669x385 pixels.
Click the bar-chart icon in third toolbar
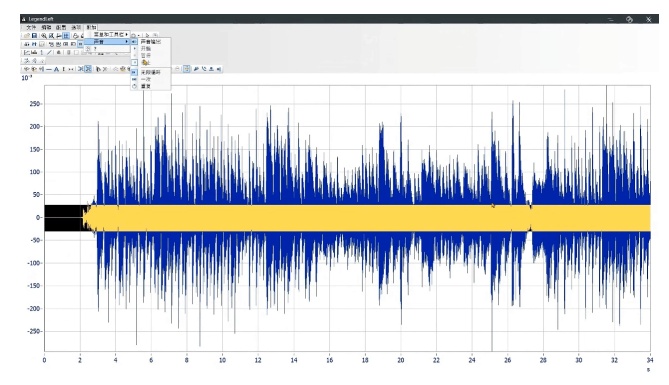pos(34,52)
